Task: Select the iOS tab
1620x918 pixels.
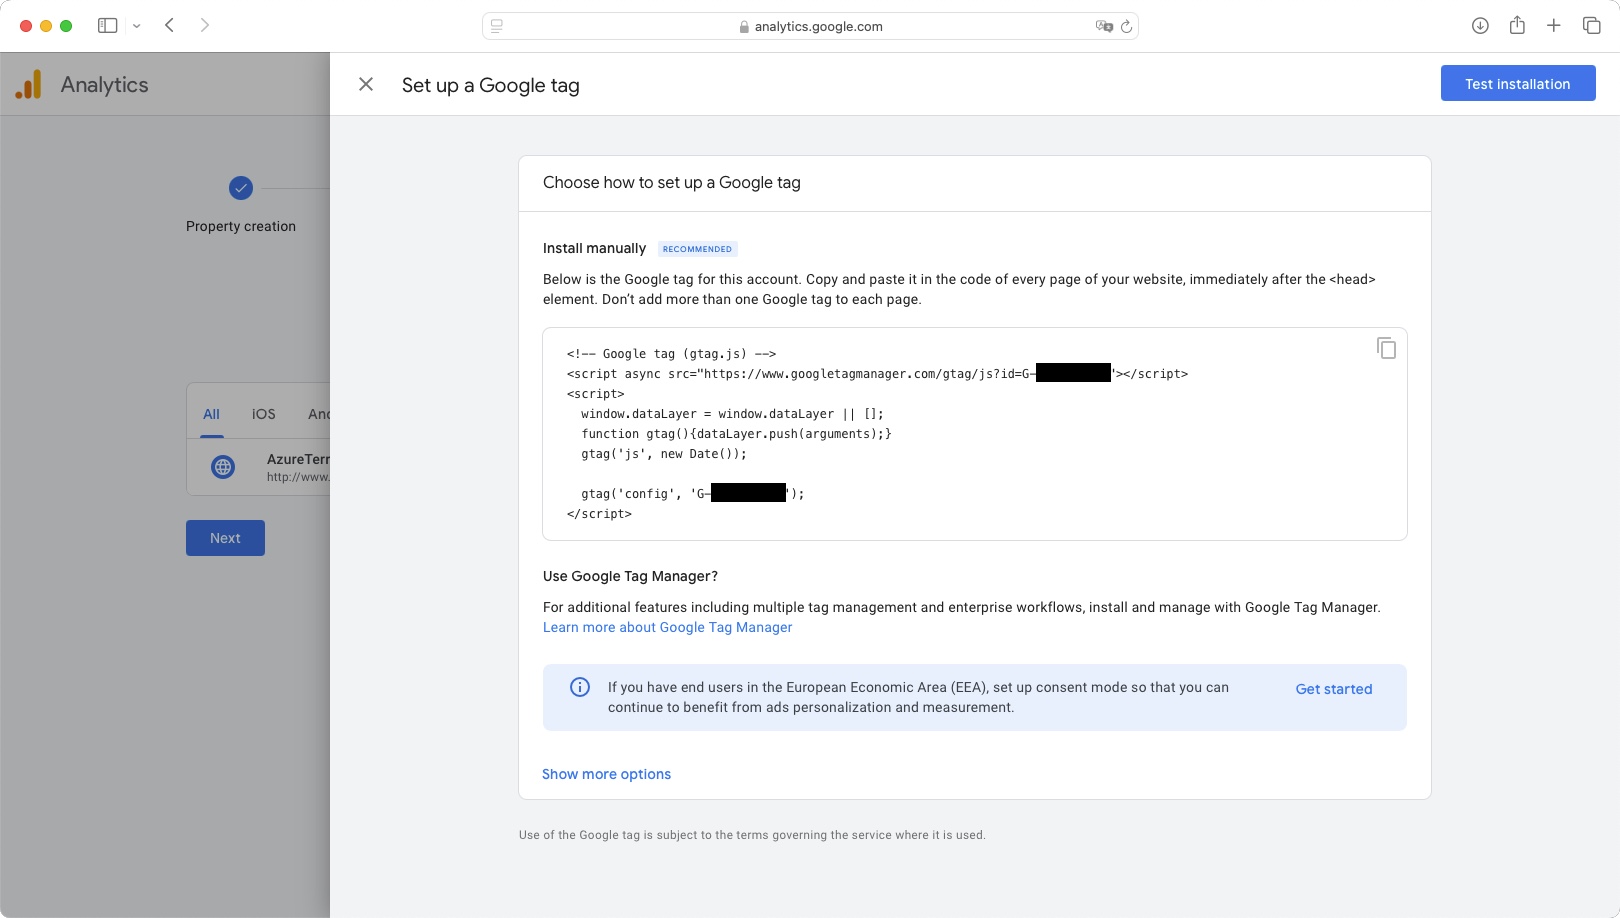Action: [263, 414]
